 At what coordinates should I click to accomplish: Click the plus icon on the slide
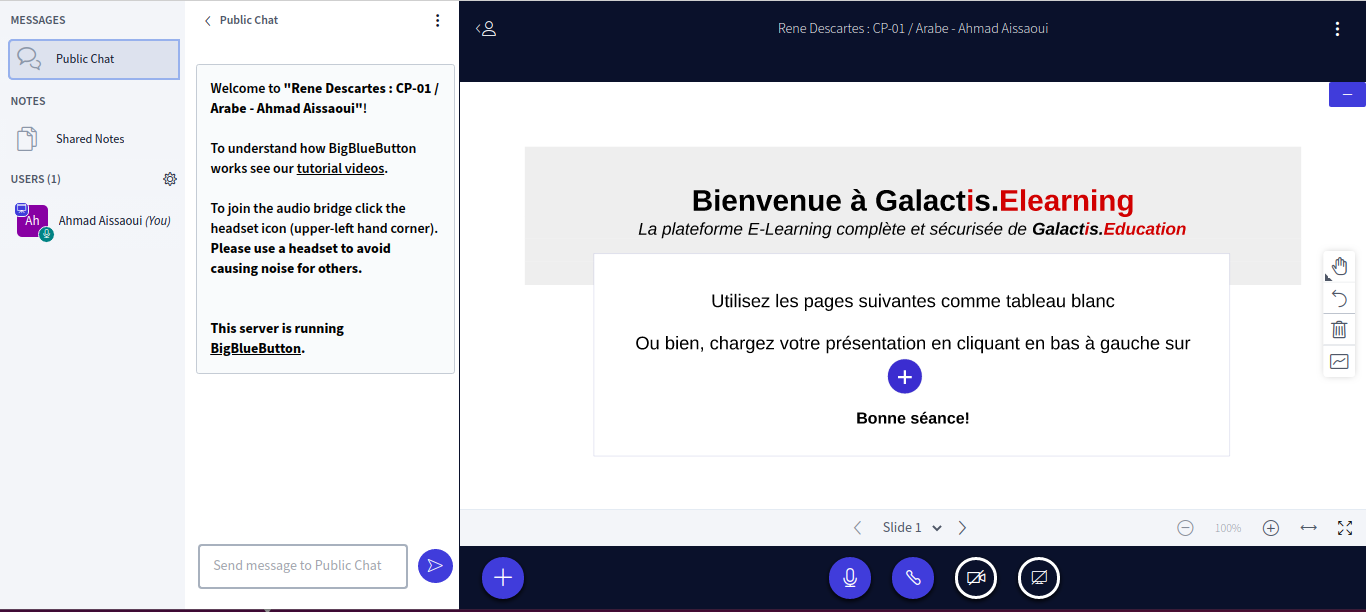click(x=905, y=377)
